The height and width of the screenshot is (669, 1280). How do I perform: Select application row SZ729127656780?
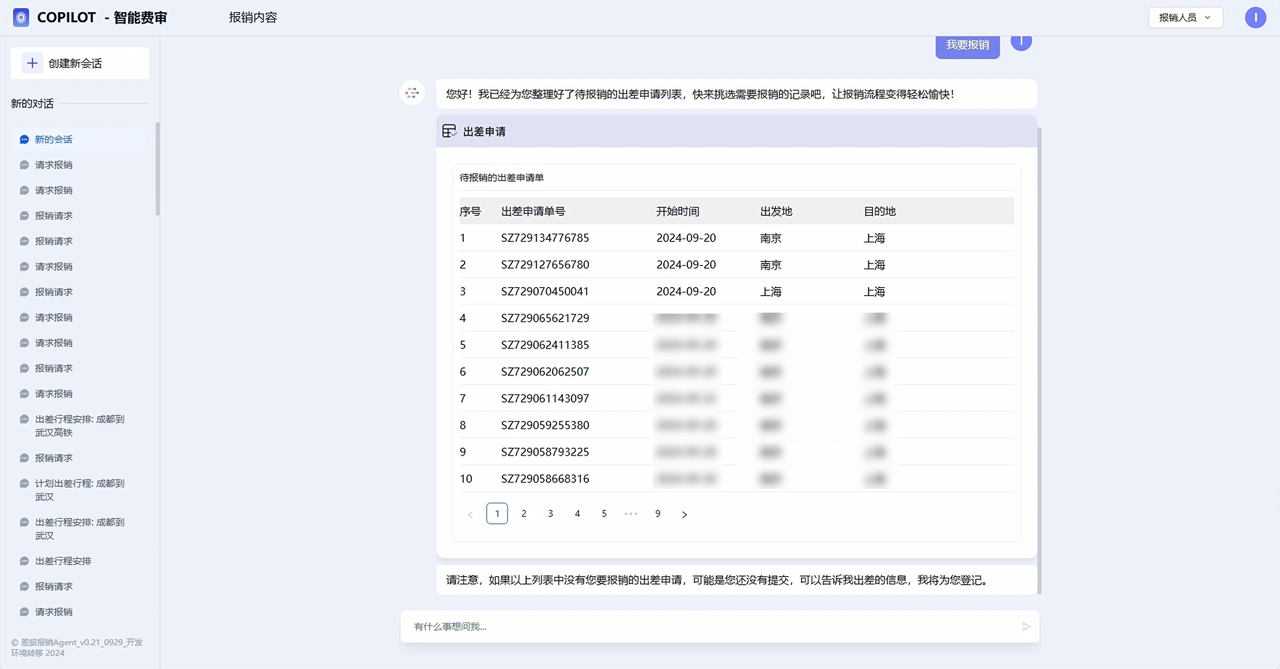[x=736, y=265]
